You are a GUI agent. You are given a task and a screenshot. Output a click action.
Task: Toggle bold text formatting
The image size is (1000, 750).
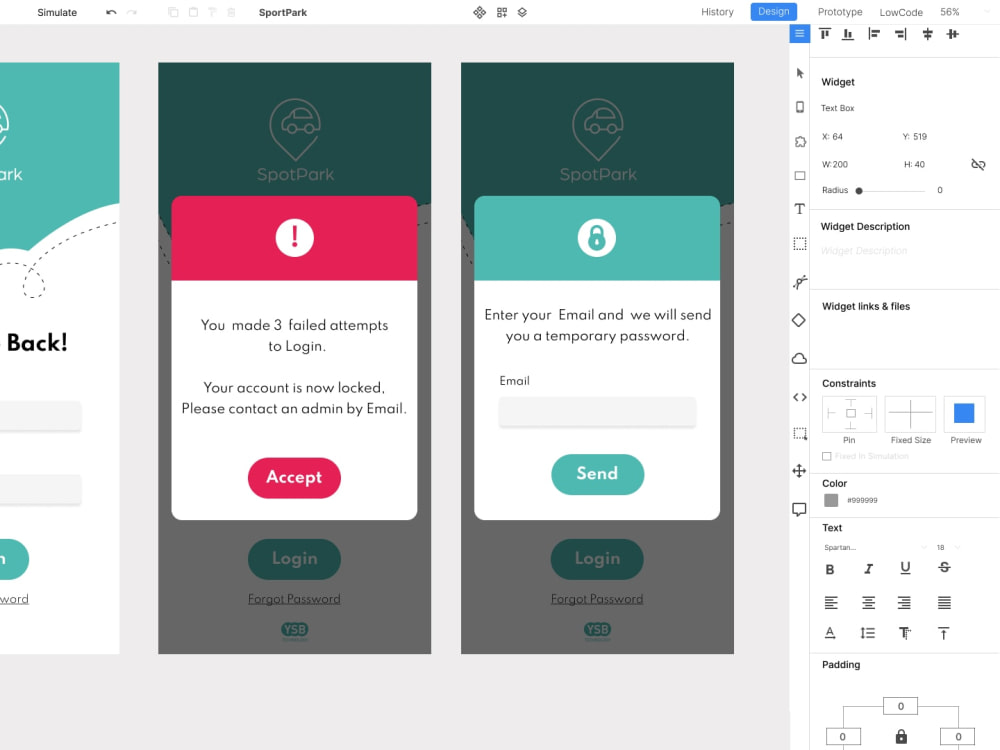pyautogui.click(x=830, y=569)
